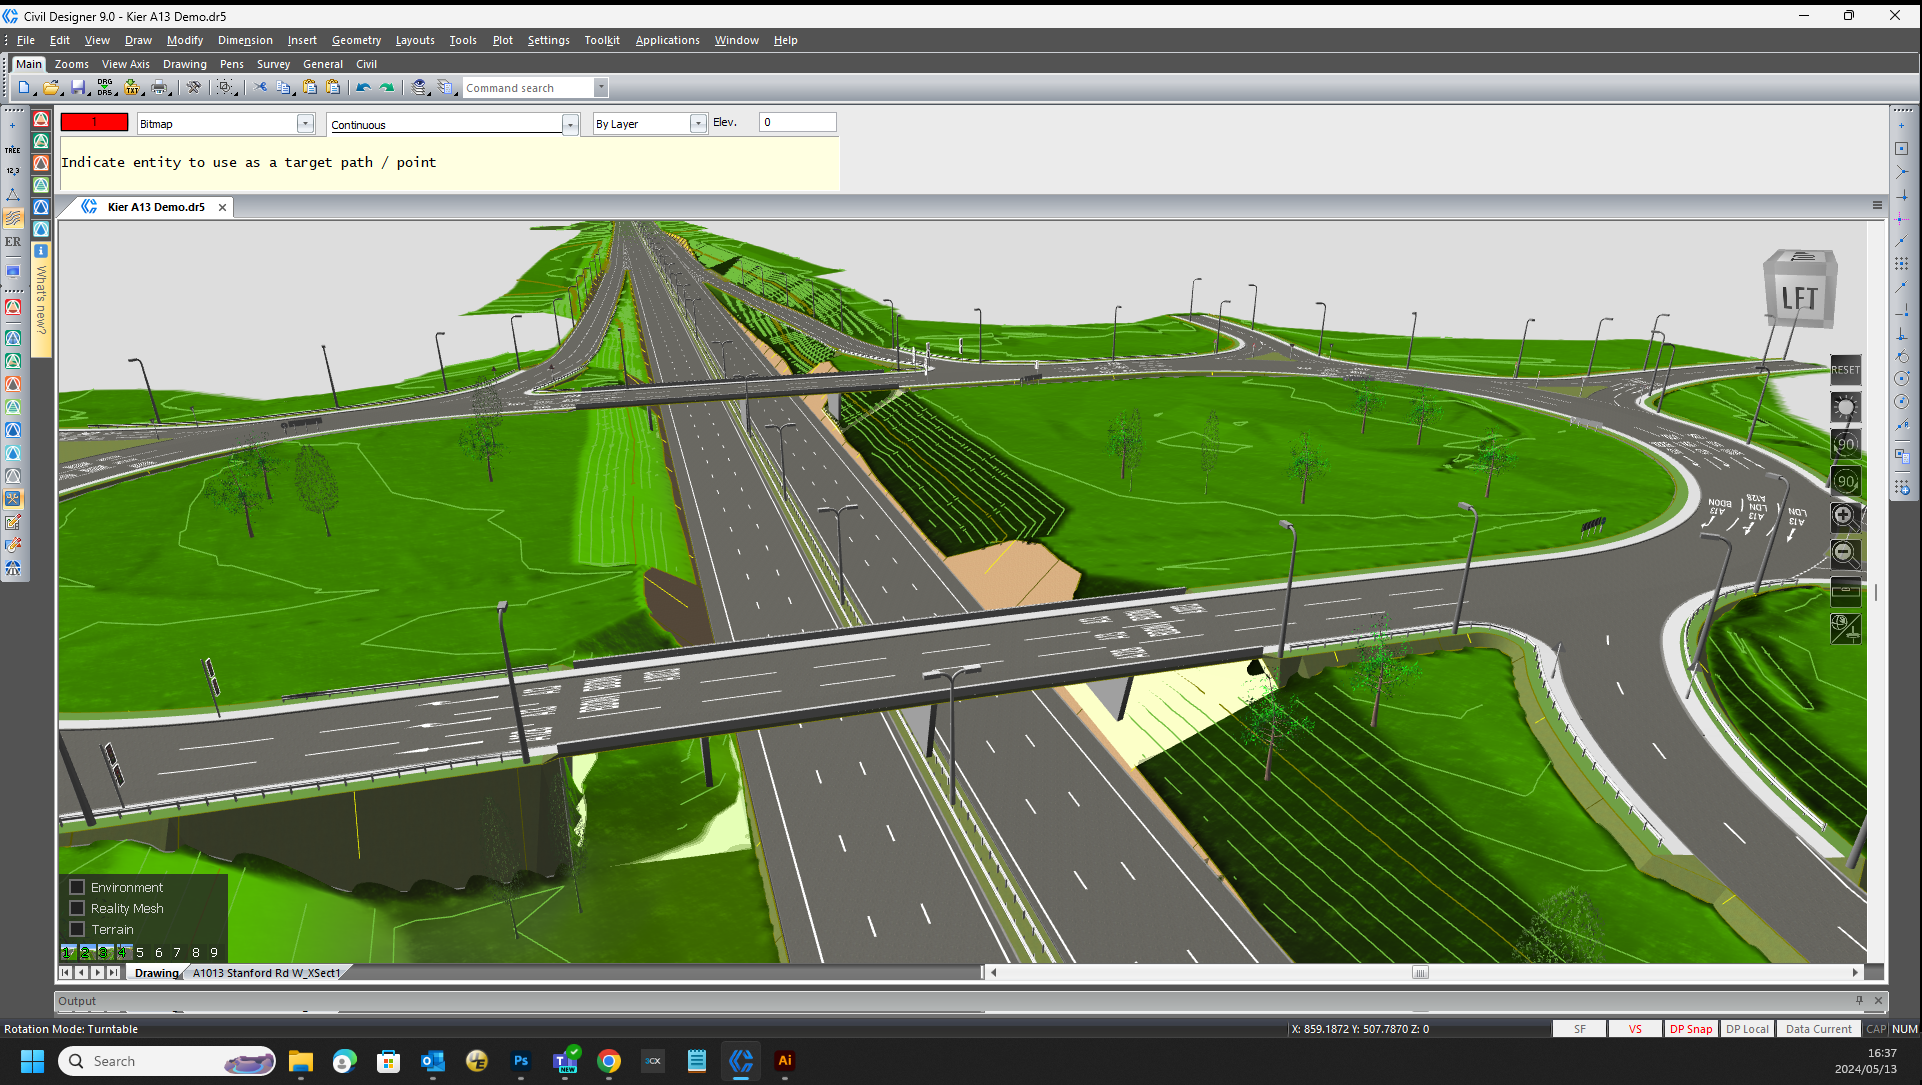This screenshot has height=1085, width=1922.
Task: Click the Print icon in toolbar
Action: tap(159, 88)
